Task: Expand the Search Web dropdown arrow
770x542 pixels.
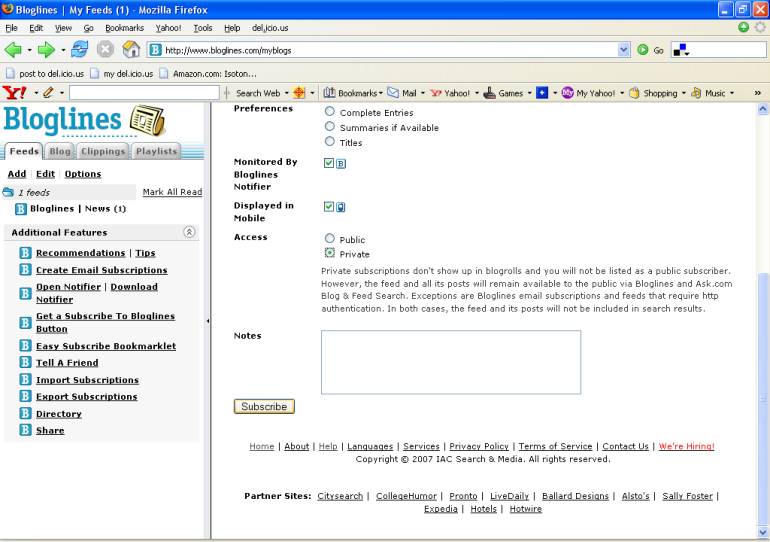Action: point(286,93)
